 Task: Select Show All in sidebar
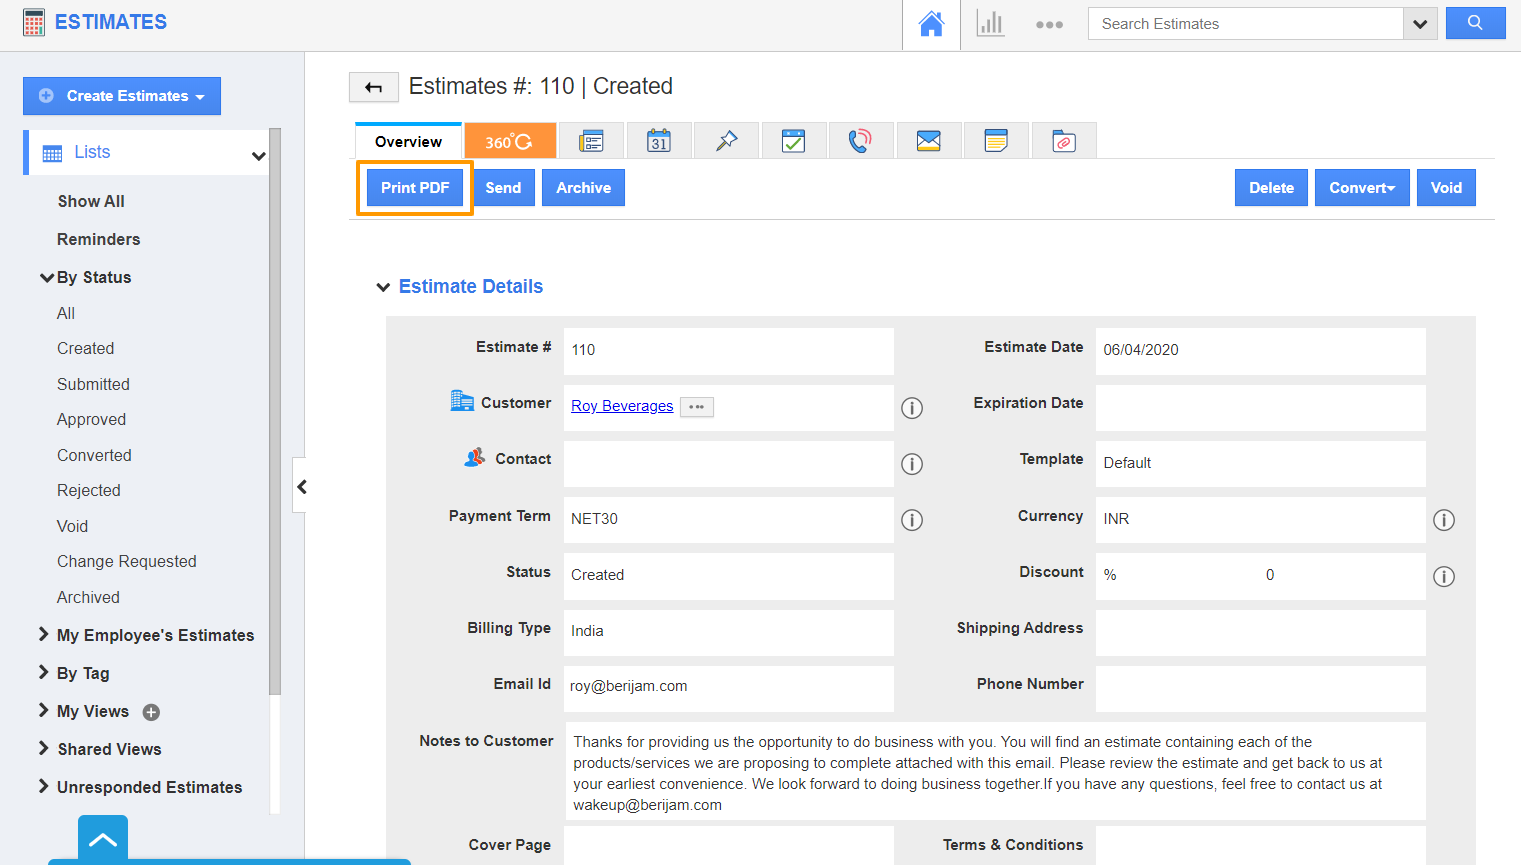pos(91,201)
